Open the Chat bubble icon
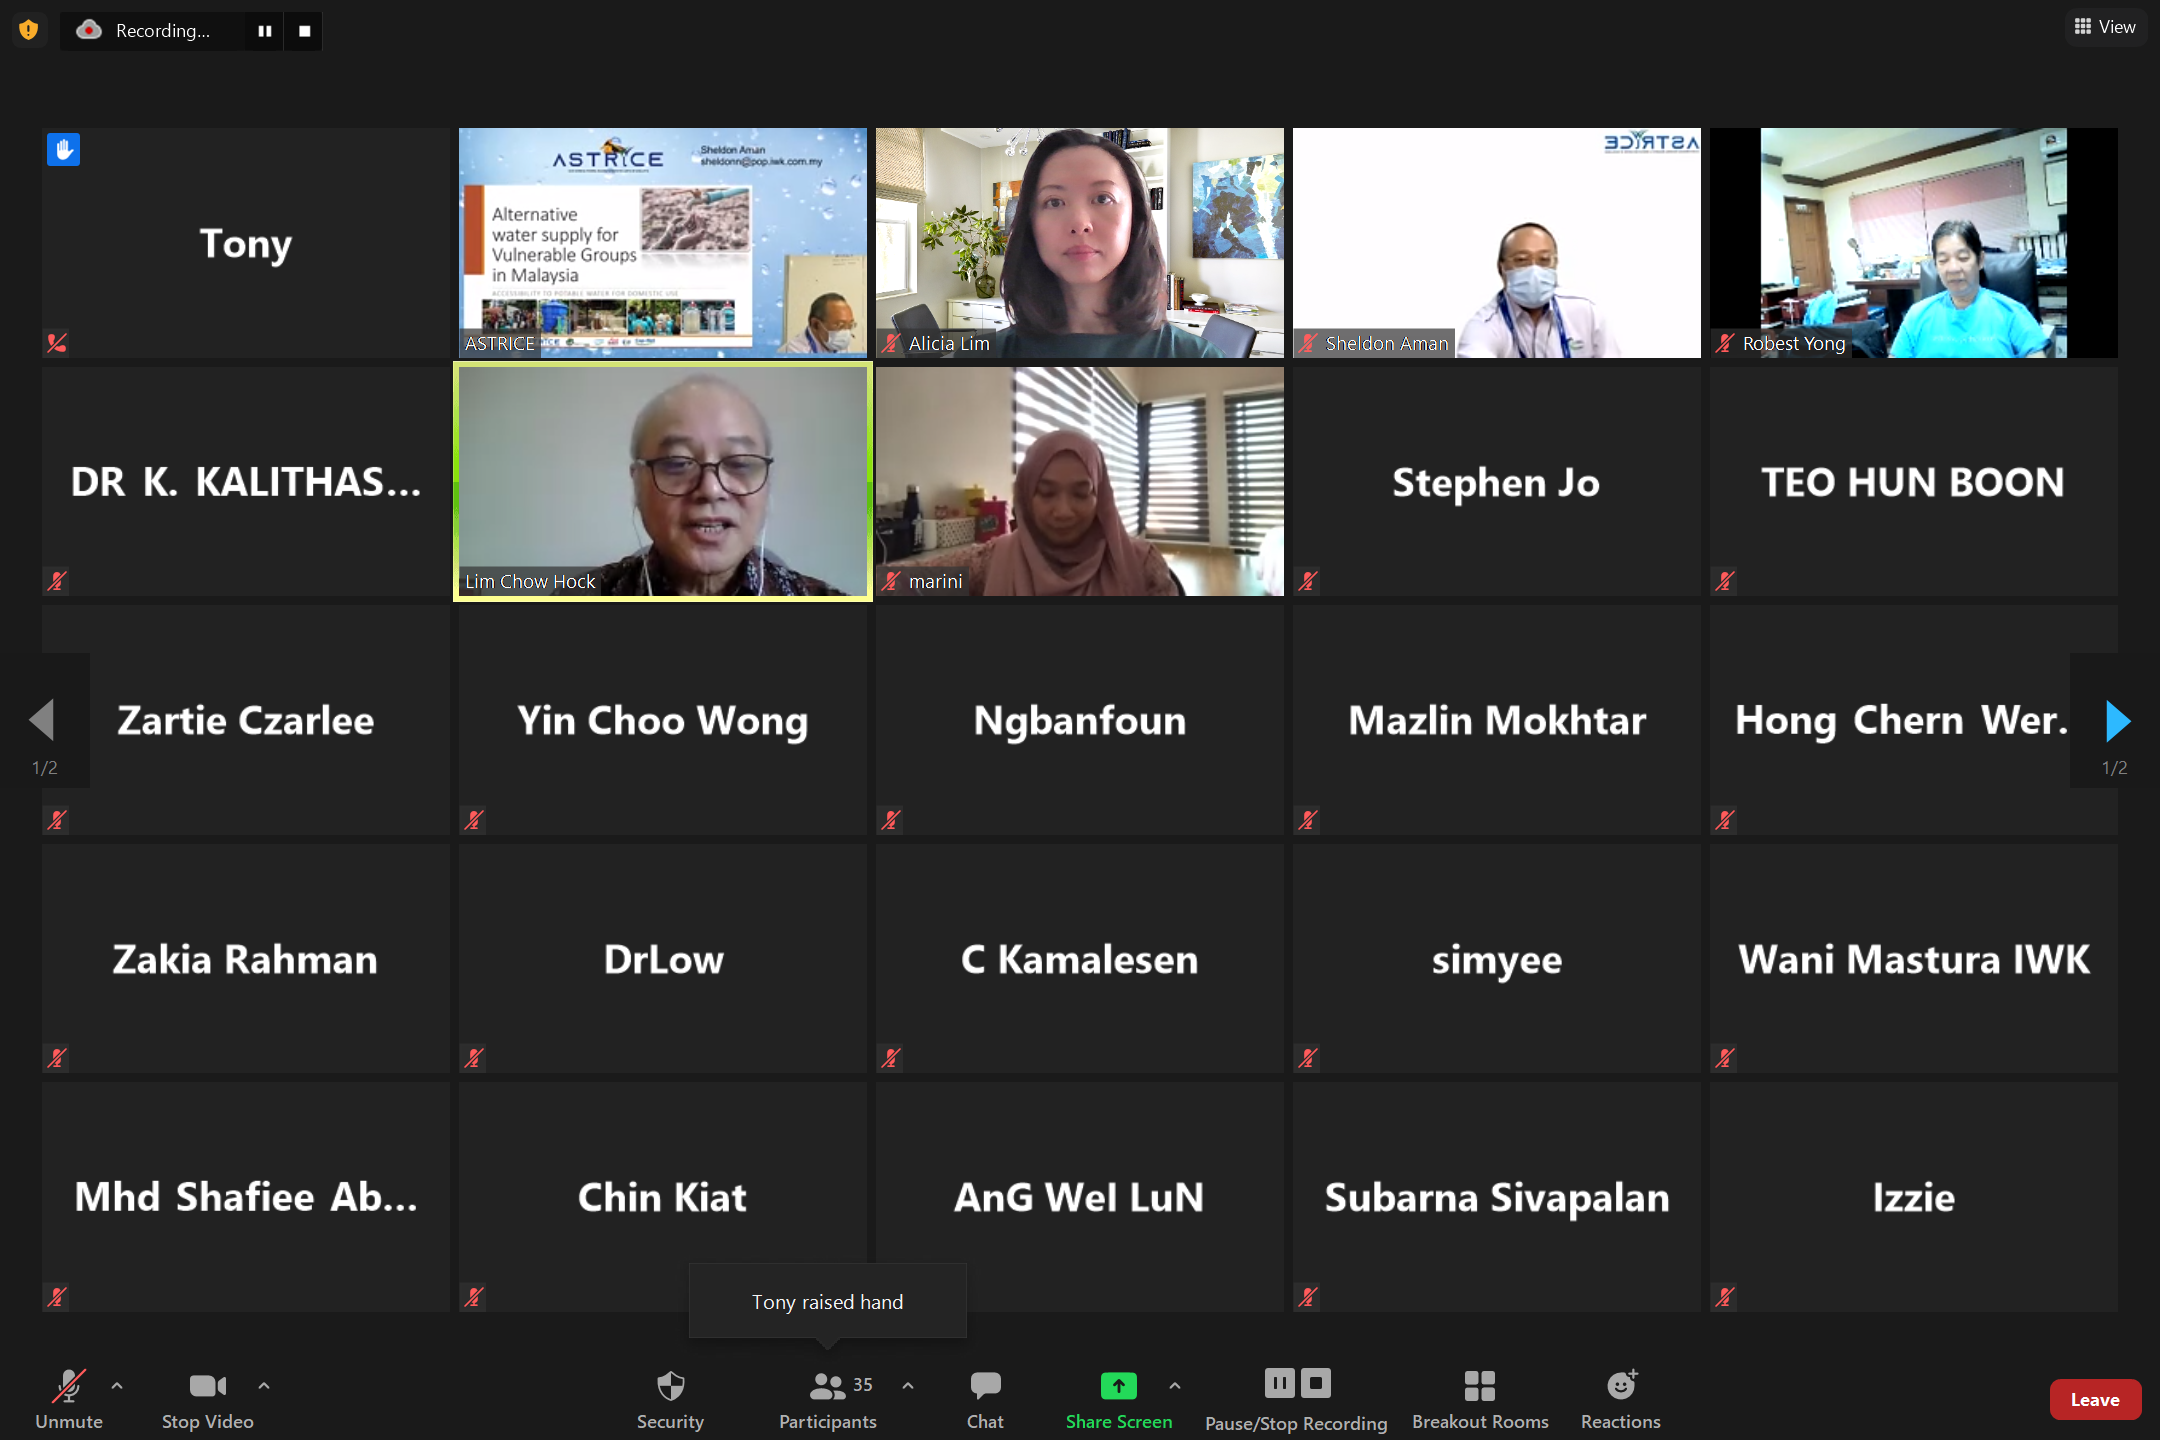The image size is (2160, 1440). [985, 1386]
